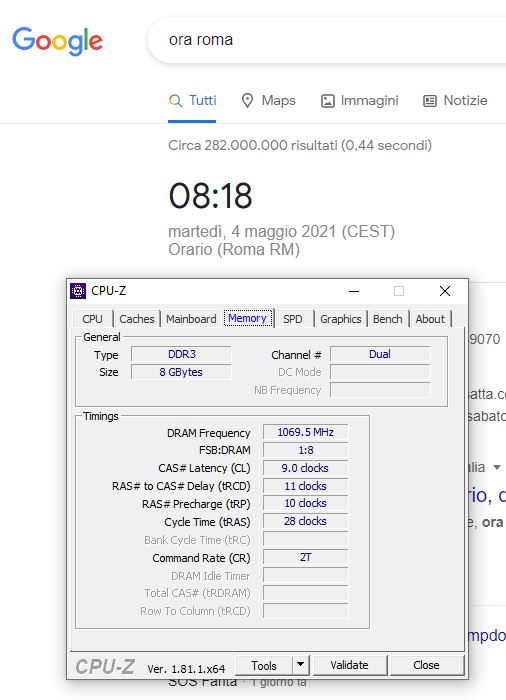Go to the Graphics tab

coord(341,319)
